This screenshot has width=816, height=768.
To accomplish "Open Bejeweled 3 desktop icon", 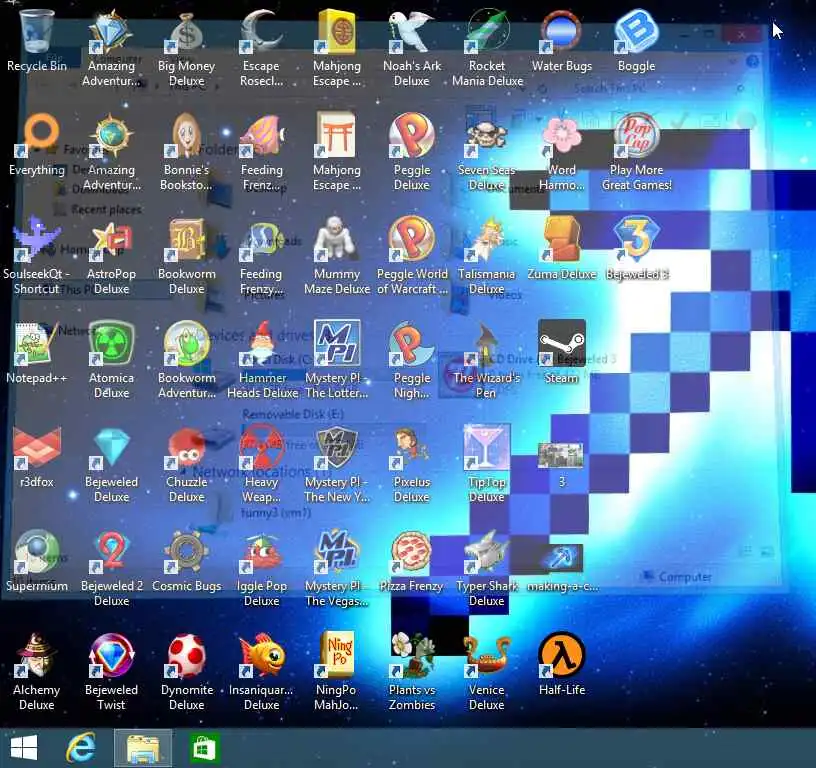I will (x=636, y=240).
